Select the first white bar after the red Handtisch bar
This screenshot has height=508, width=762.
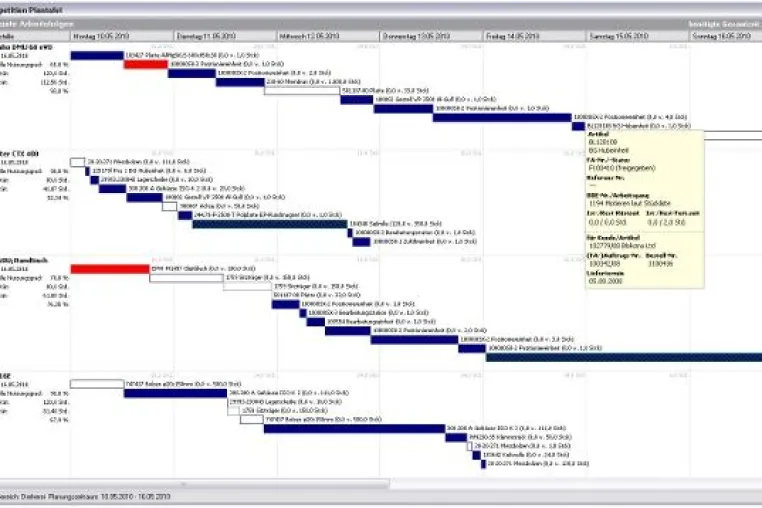tap(187, 278)
